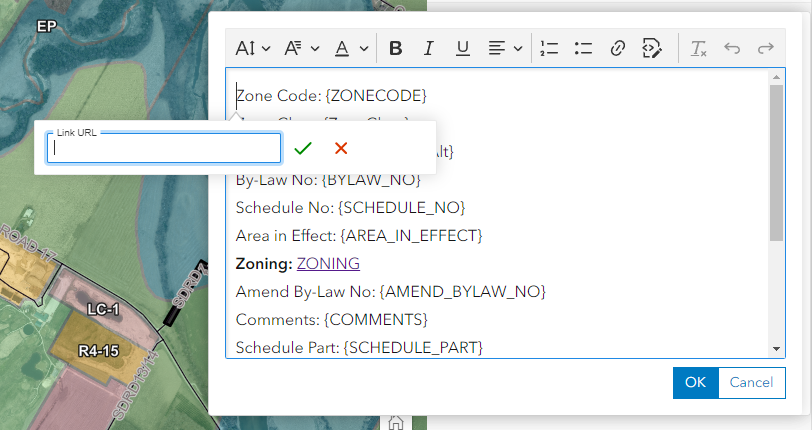
Task: Cancel link entry with red X
Action: 341,149
